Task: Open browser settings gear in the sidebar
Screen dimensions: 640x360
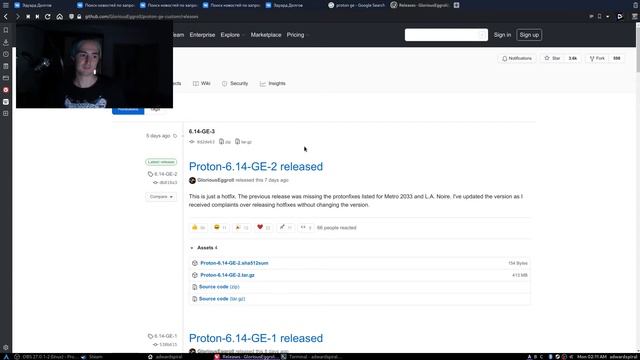Action: [6, 348]
